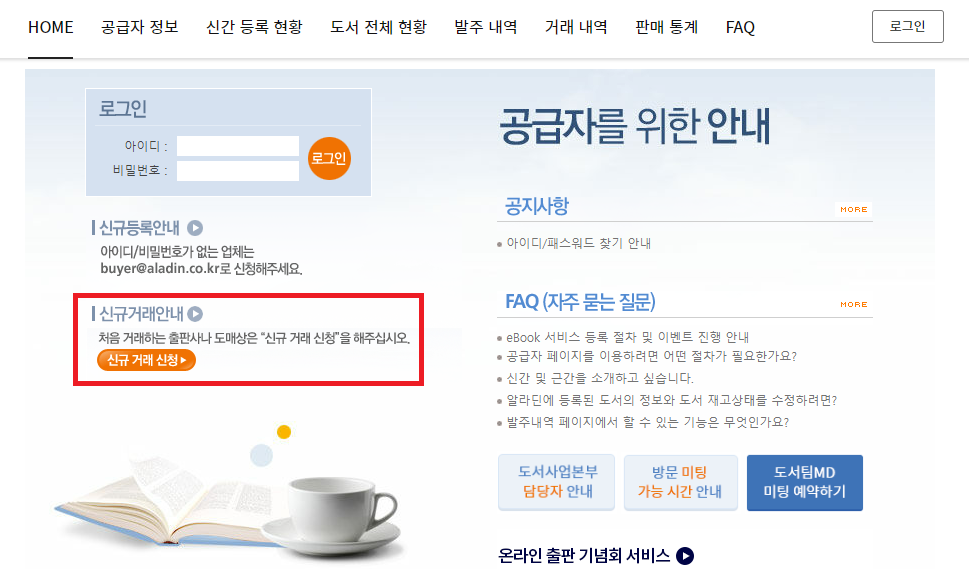The height and width of the screenshot is (579, 969).
Task: Open 판매 통계 menu item
Action: pyautogui.click(x=667, y=27)
